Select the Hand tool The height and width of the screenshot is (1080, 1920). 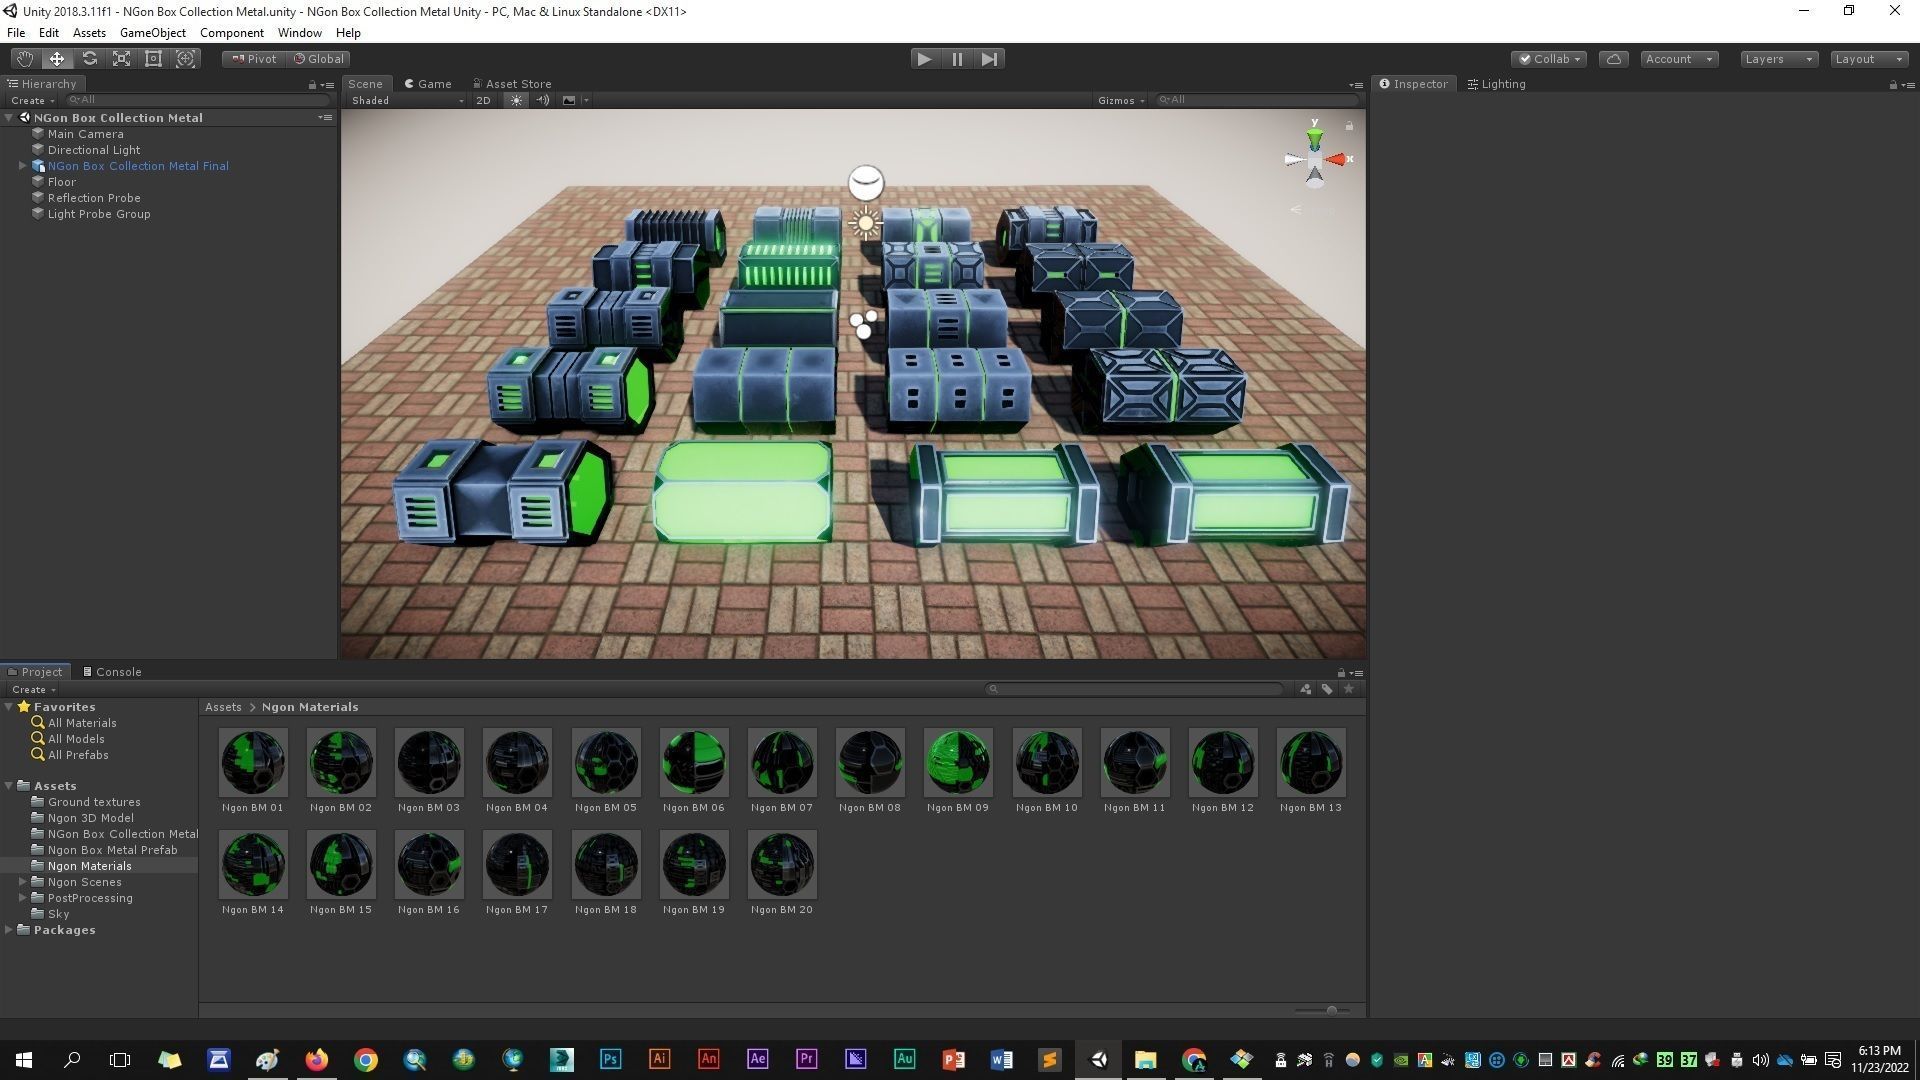(25, 59)
